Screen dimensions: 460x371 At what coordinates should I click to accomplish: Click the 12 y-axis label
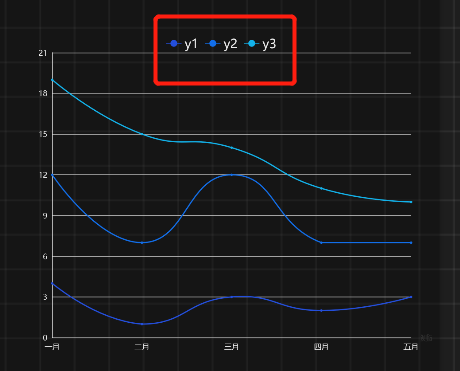tap(43, 175)
